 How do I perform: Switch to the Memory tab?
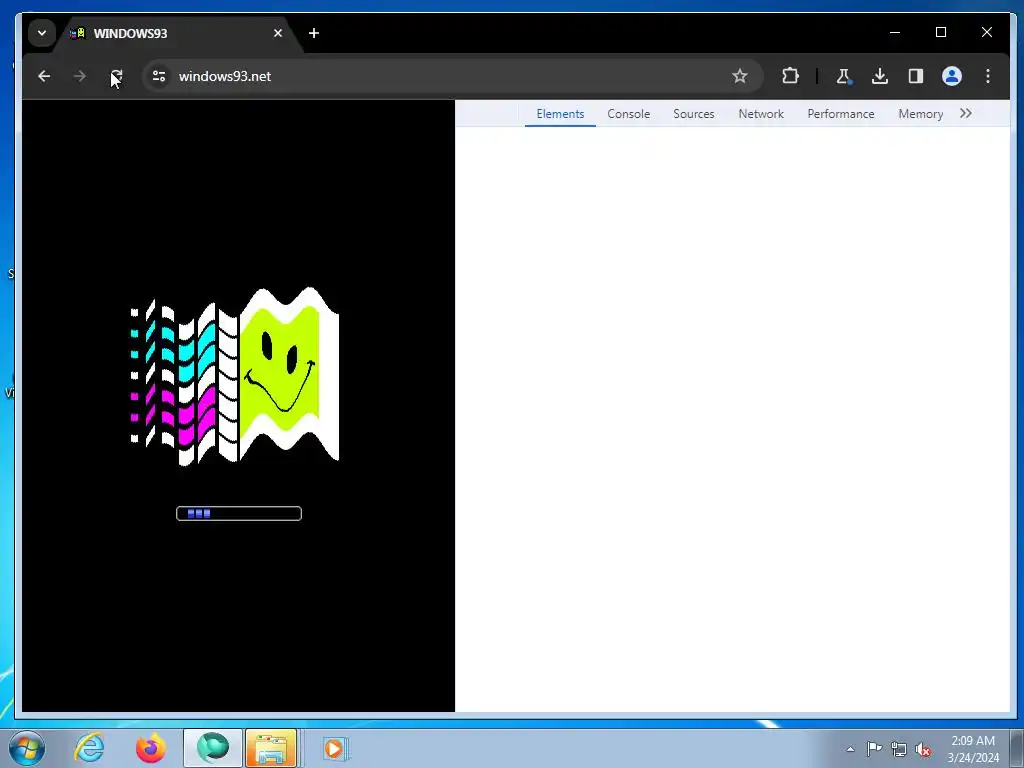coord(920,114)
